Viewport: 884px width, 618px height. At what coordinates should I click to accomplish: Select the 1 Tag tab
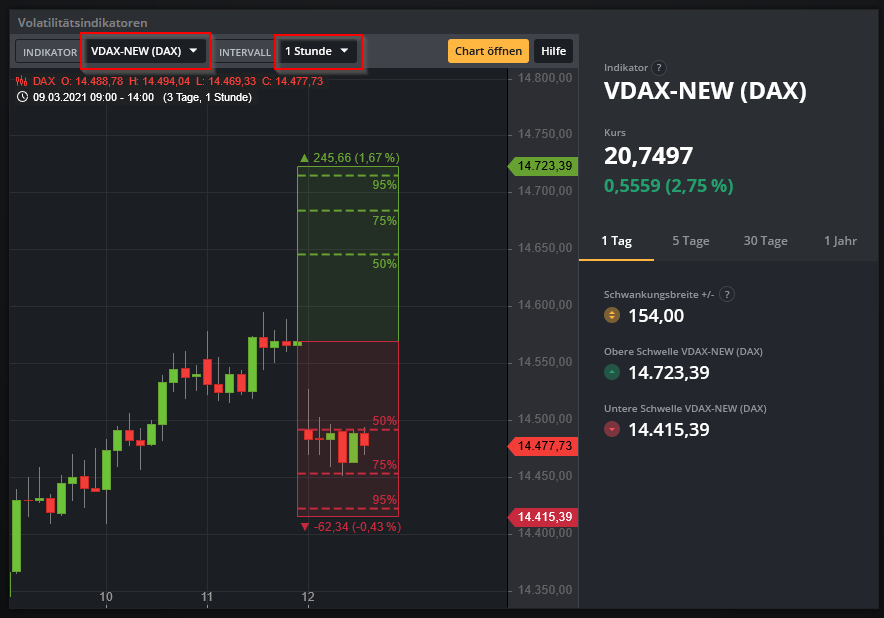click(616, 241)
